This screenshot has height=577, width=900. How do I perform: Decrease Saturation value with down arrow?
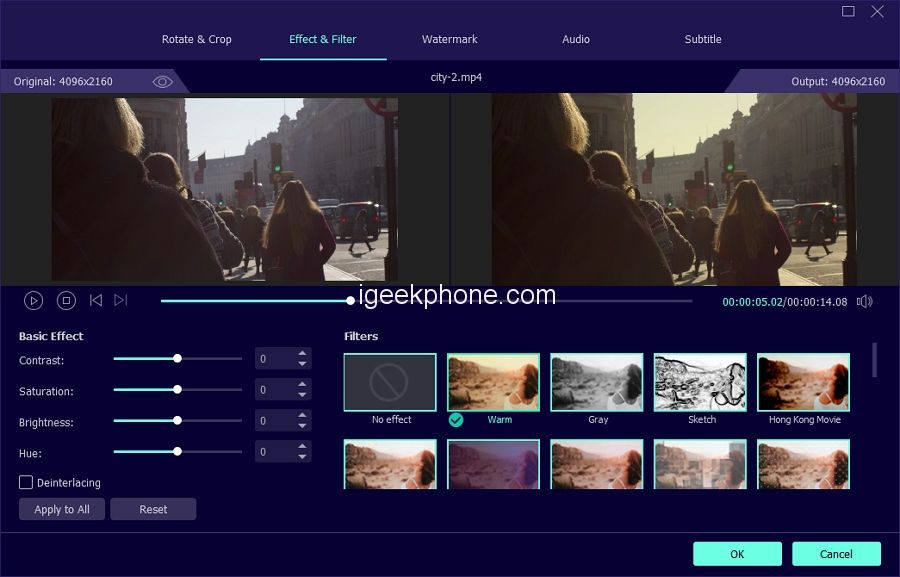pos(302,395)
